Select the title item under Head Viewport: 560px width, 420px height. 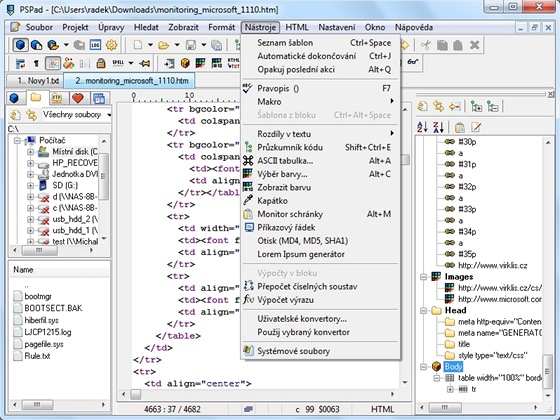(464, 344)
